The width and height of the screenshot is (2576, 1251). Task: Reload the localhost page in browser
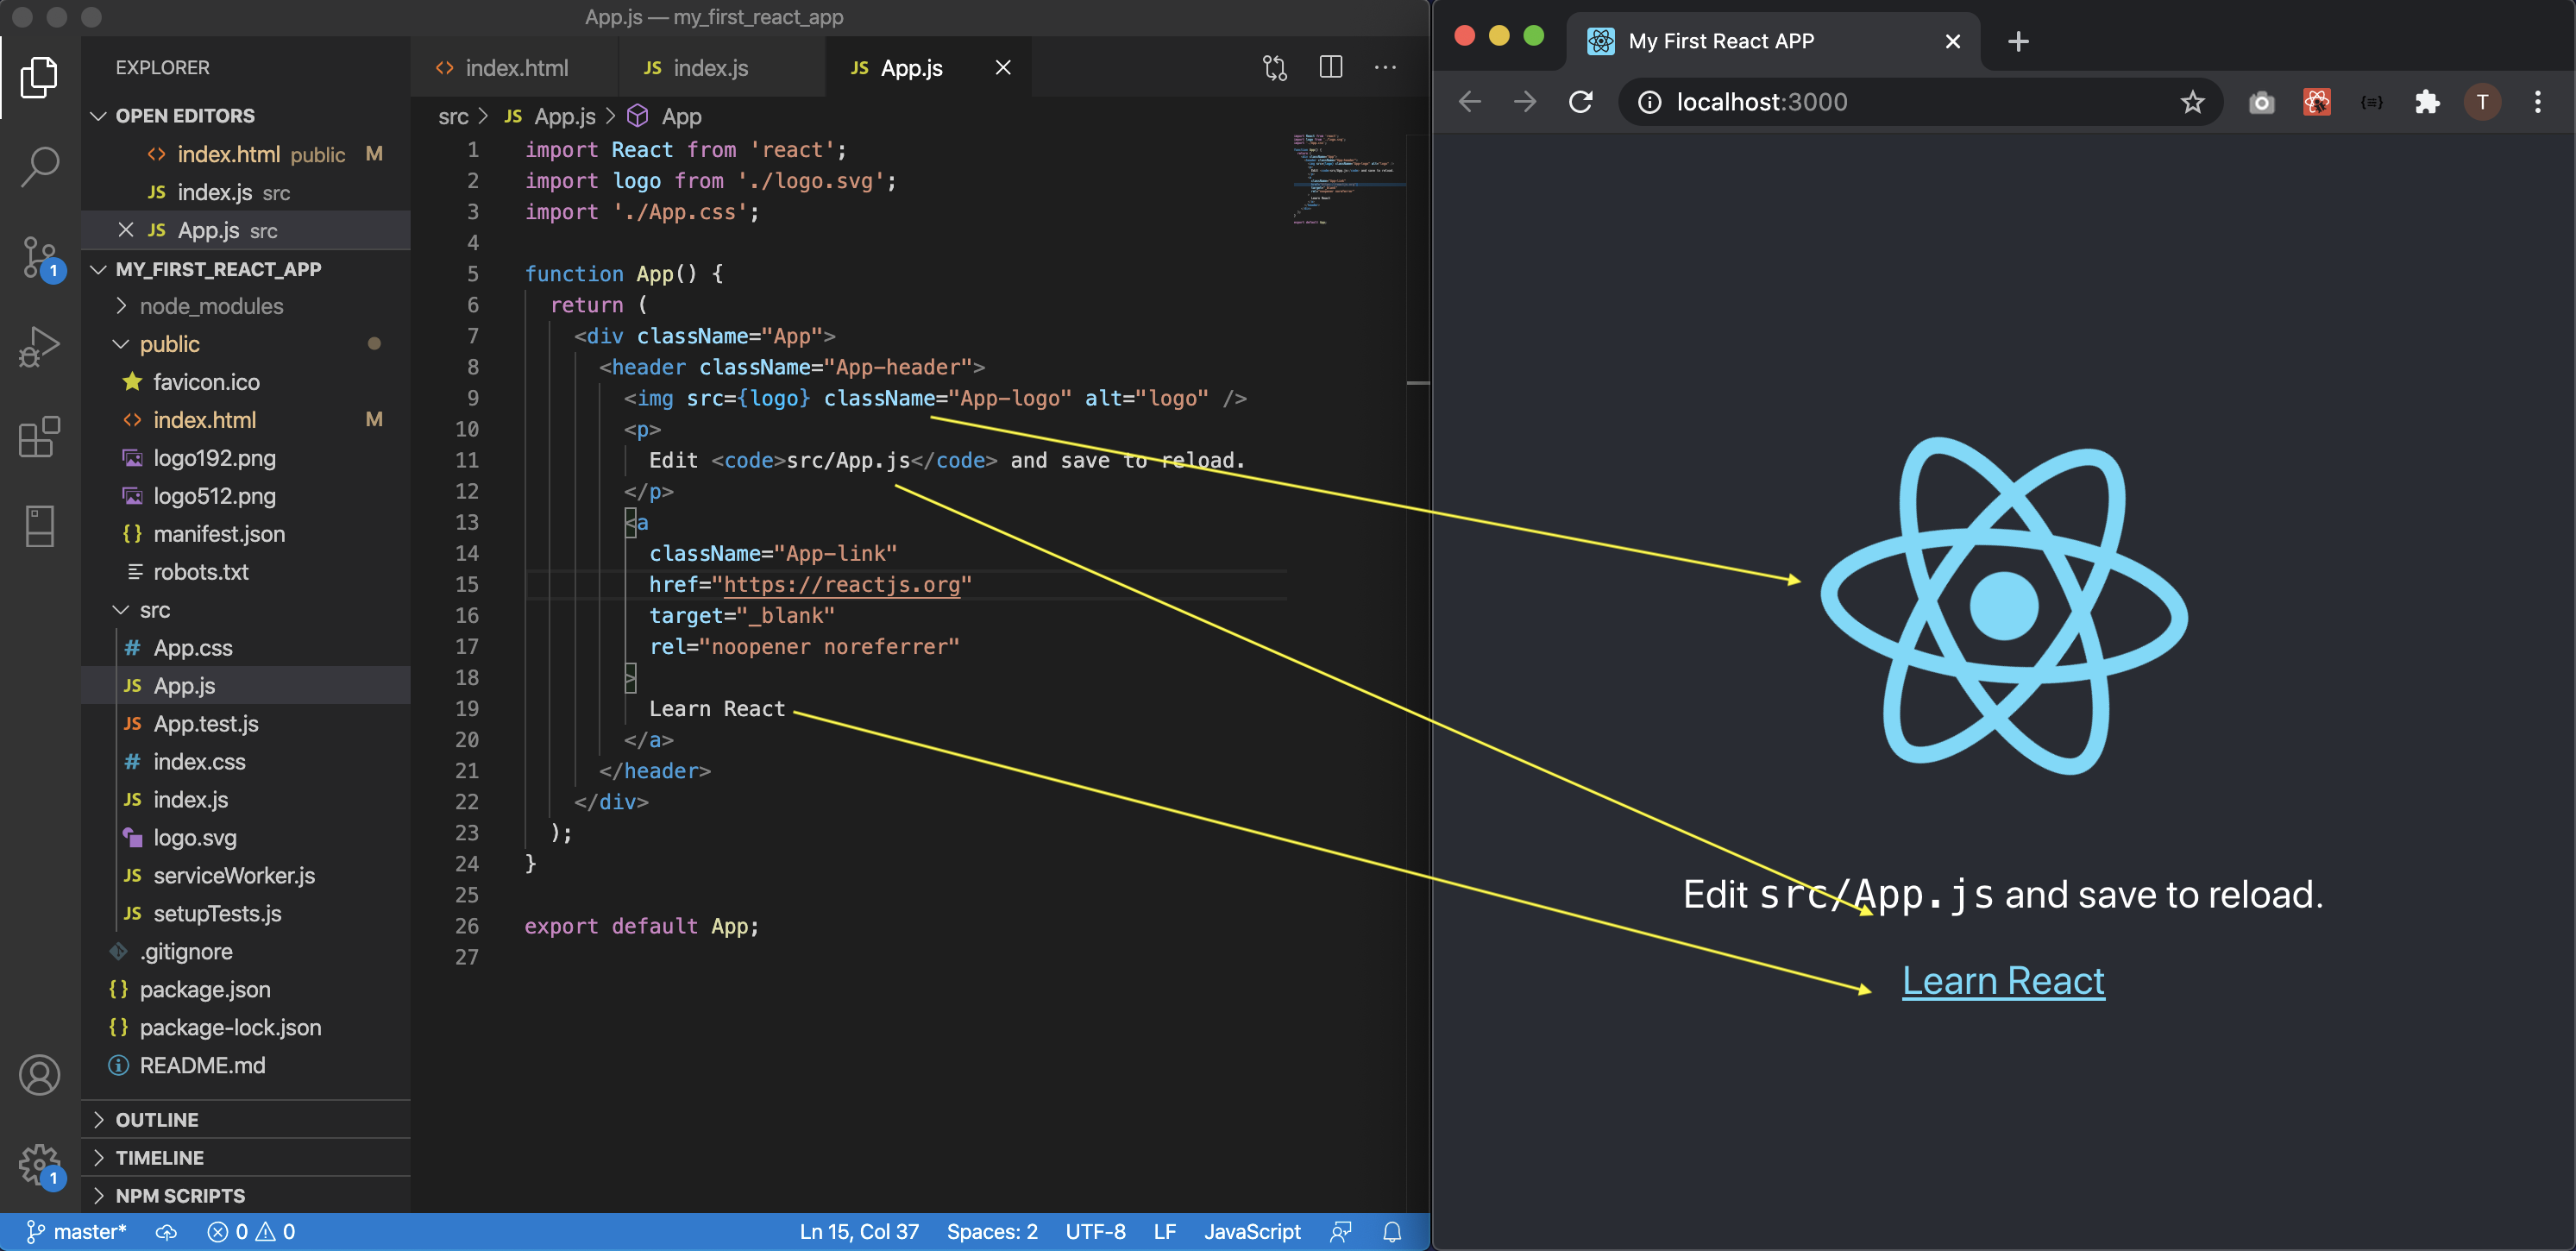(1581, 102)
